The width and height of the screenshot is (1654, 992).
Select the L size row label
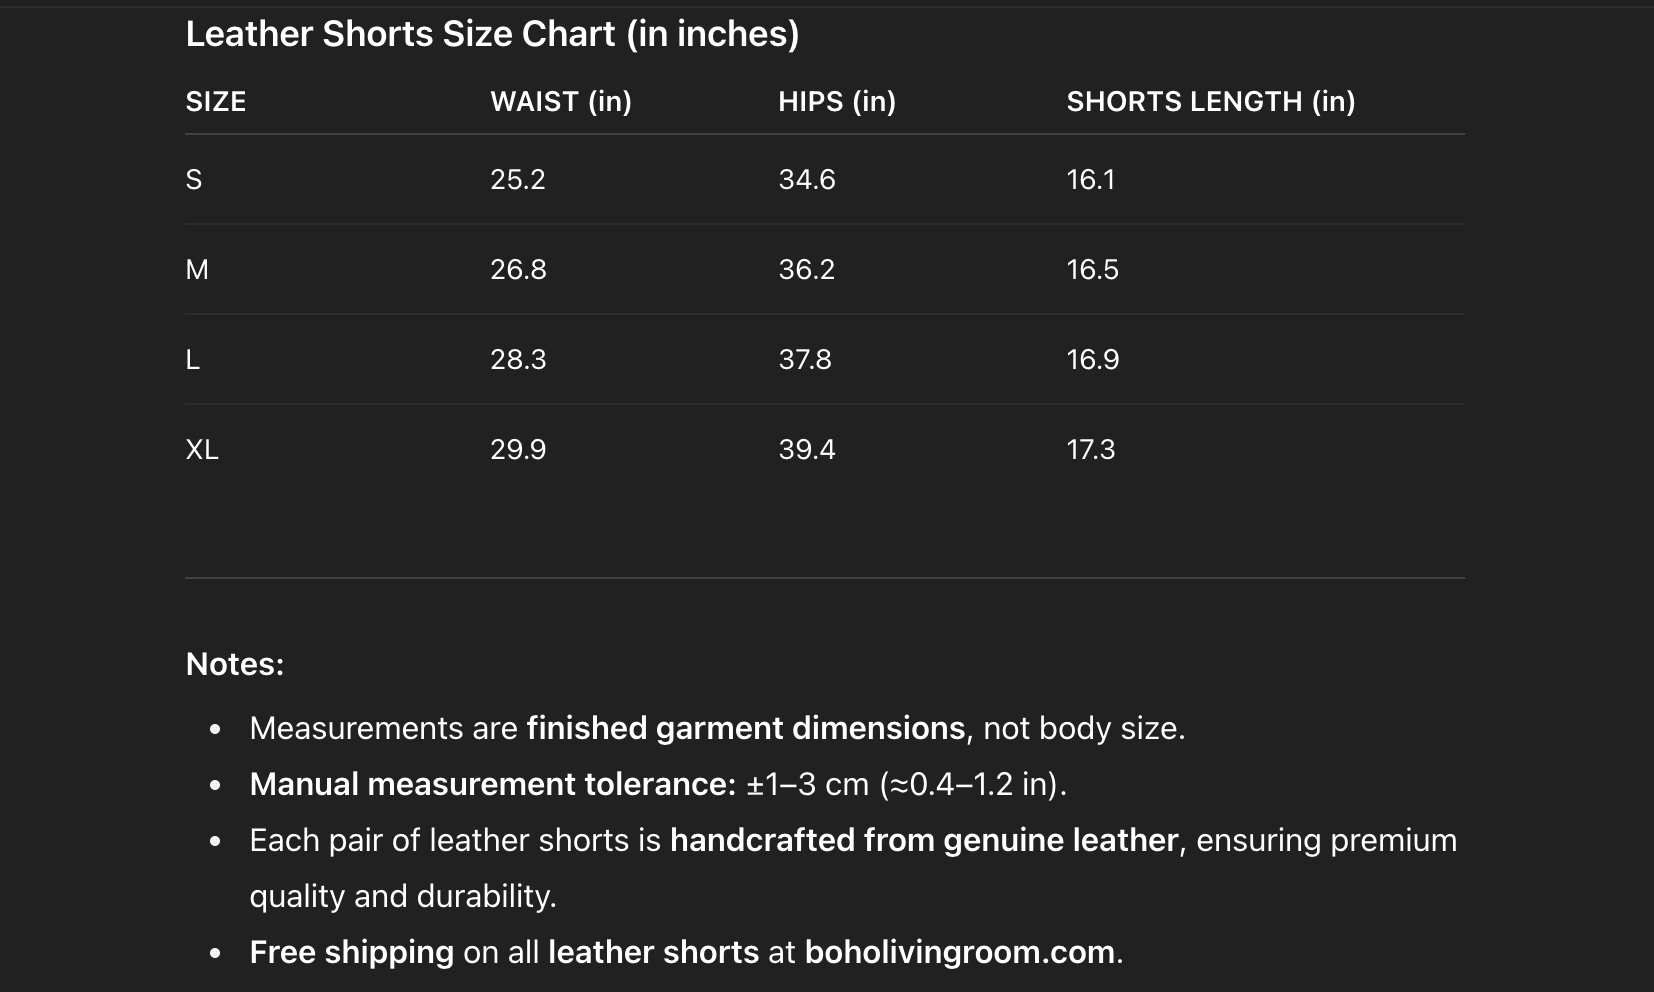click(193, 360)
